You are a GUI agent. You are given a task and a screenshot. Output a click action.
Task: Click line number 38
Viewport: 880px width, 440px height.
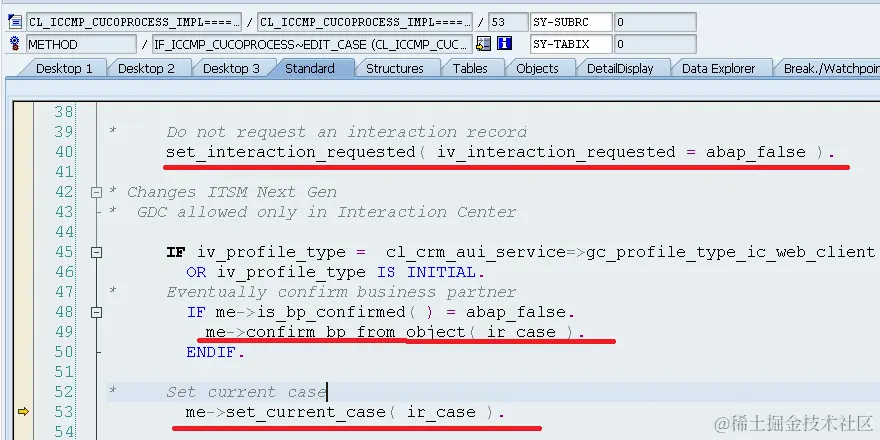63,112
